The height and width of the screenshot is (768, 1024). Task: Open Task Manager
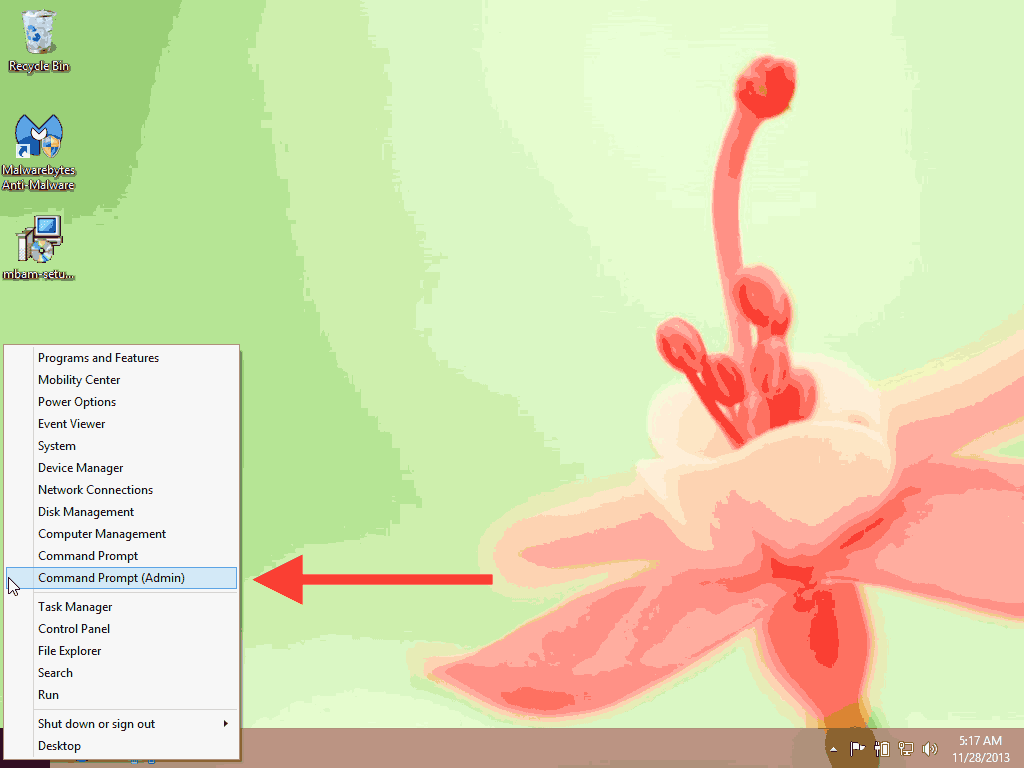tap(121, 607)
